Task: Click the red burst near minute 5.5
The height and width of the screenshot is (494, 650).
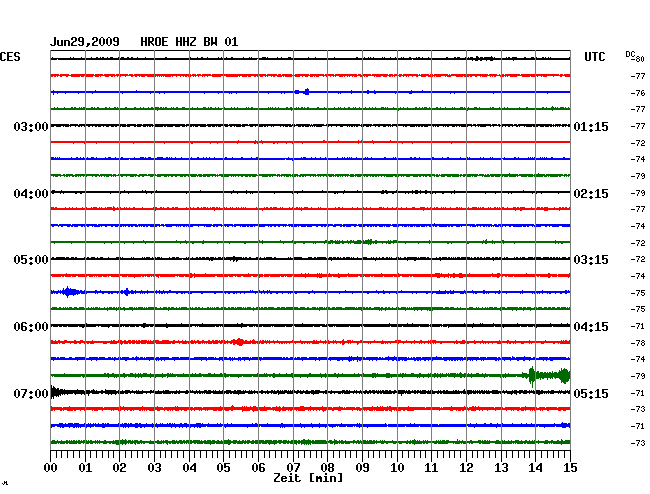Action: [239, 342]
